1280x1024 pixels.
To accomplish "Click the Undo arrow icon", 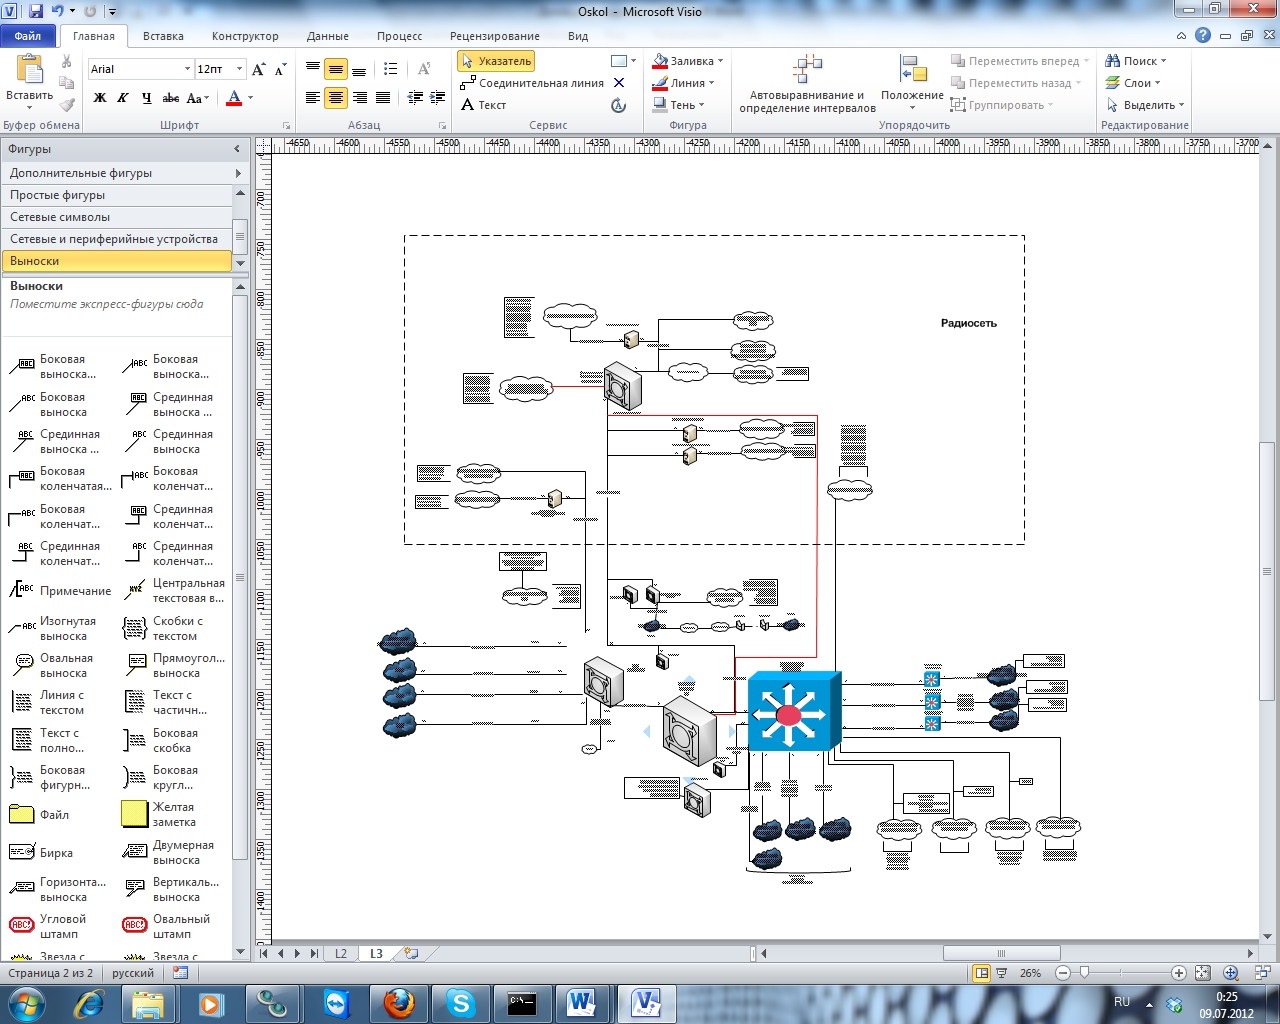I will point(58,12).
